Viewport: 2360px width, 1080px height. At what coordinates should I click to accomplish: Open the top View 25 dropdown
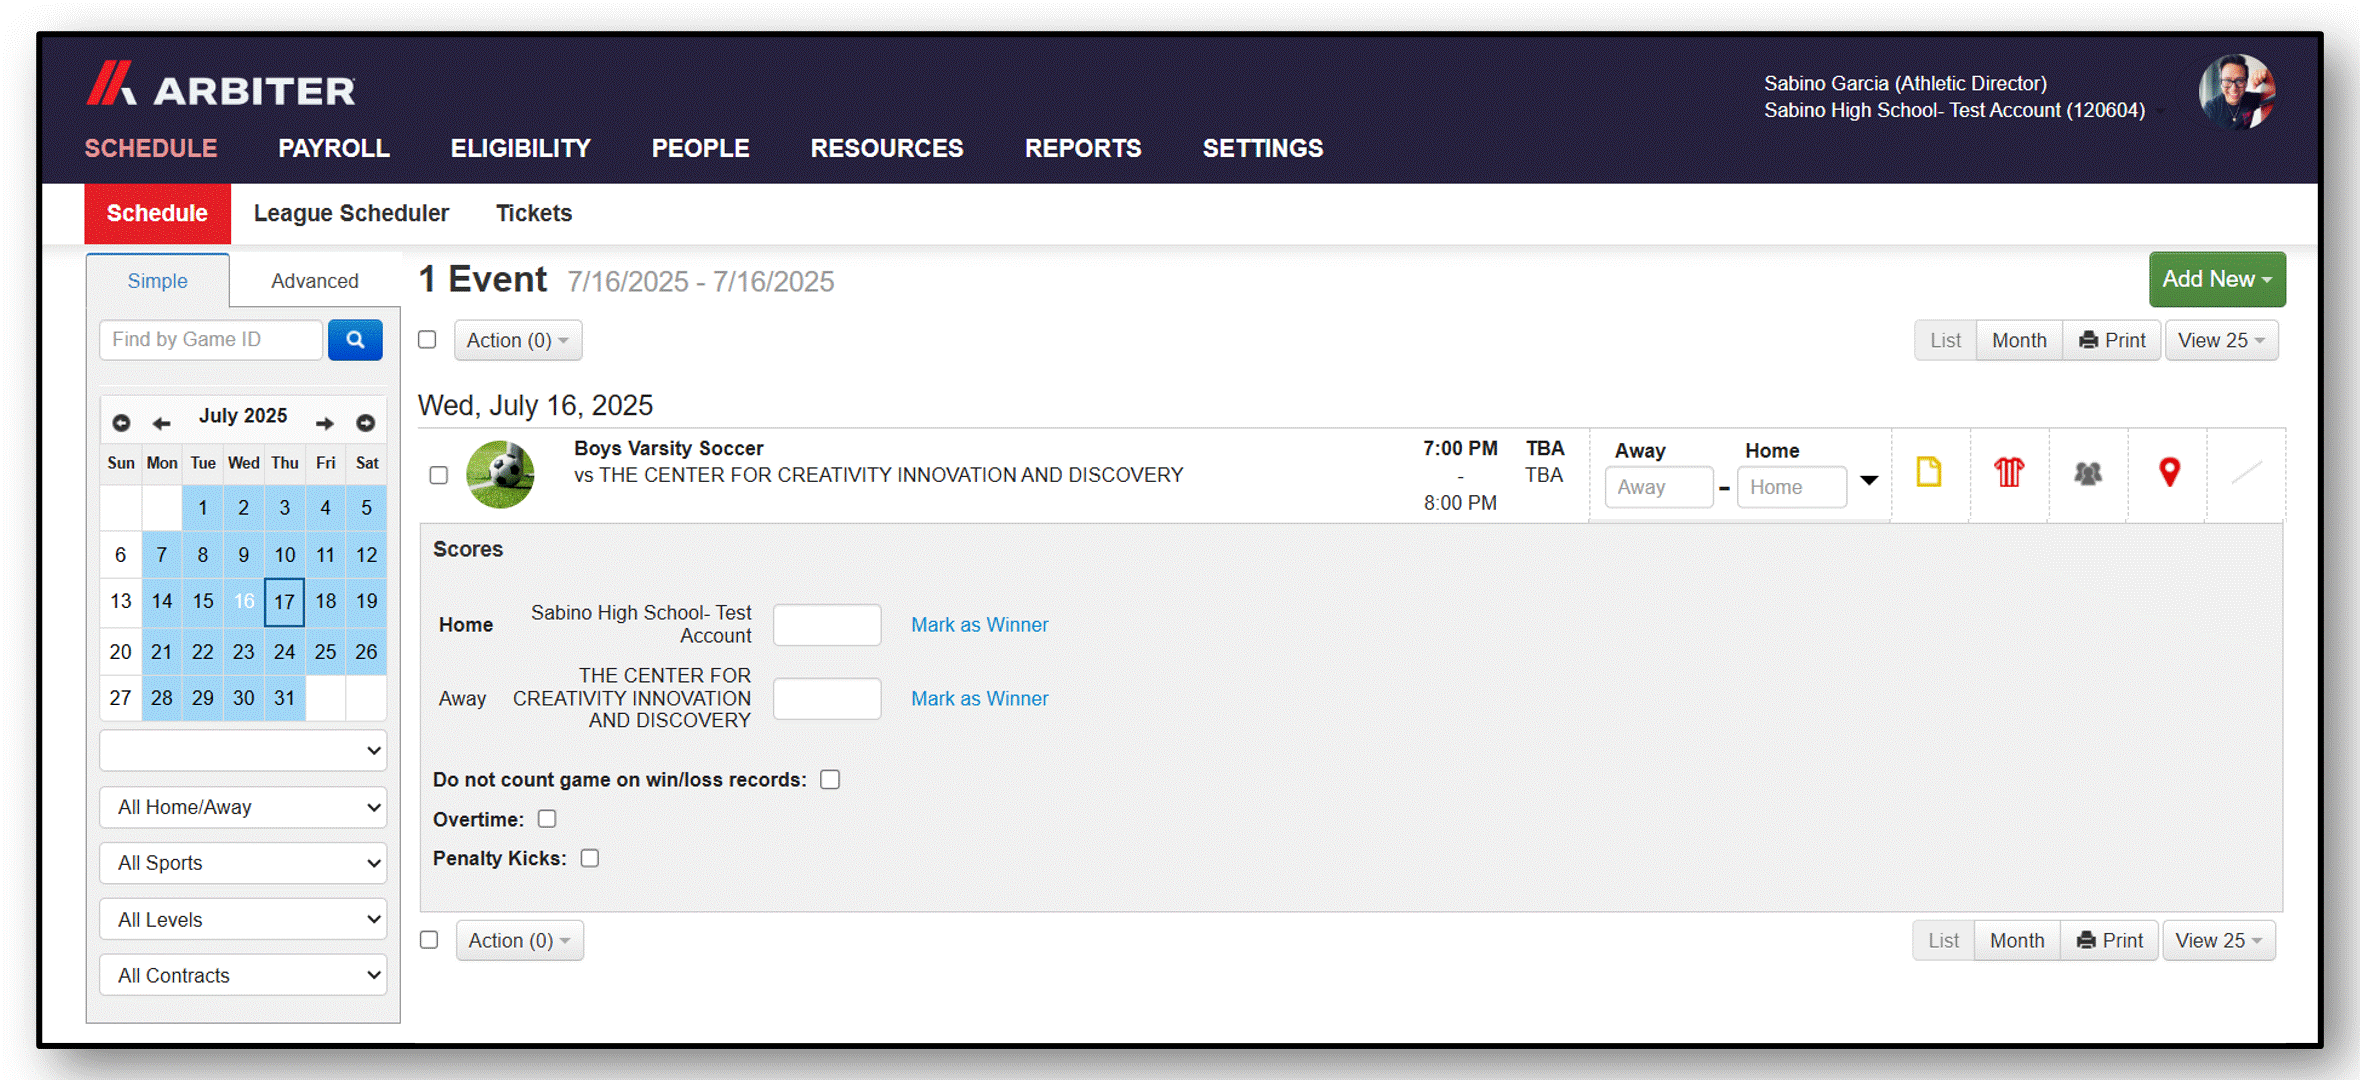[2221, 340]
